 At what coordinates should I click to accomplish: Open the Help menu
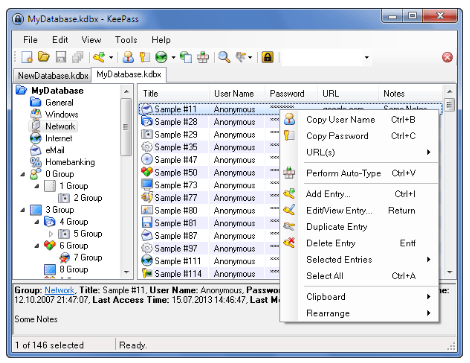click(161, 40)
